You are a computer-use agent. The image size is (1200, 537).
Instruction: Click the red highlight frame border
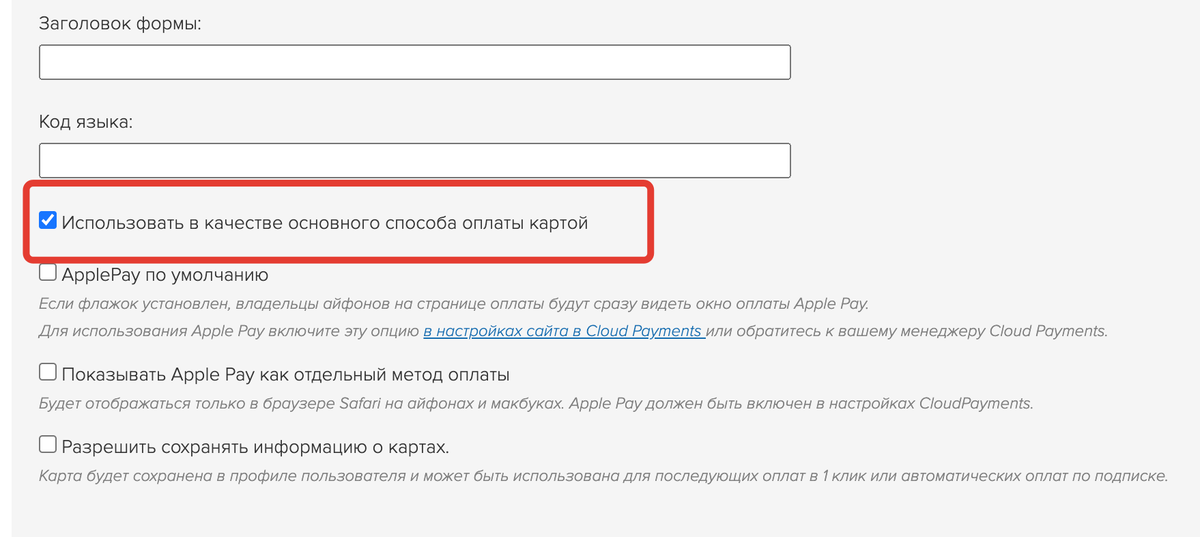pos(340,185)
